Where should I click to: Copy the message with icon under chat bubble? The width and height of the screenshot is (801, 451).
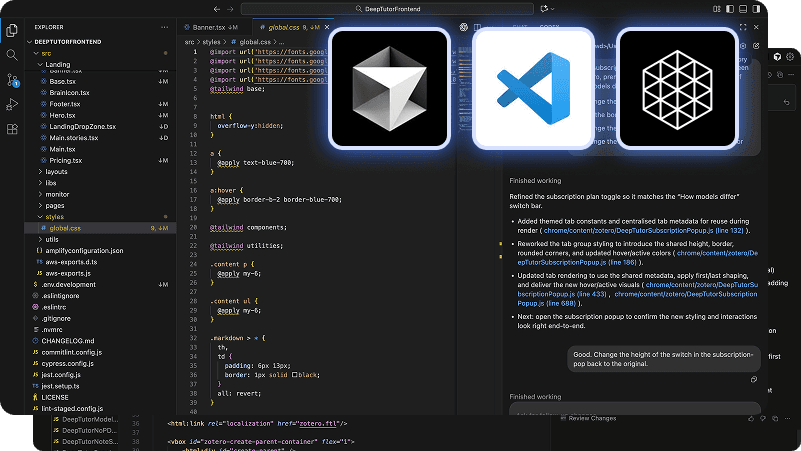753,379
